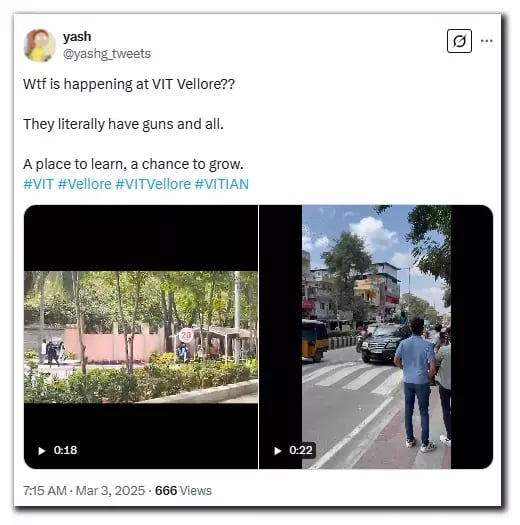520x525 pixels.
Task: Click the 0:18 duration label
Action: pos(65,450)
